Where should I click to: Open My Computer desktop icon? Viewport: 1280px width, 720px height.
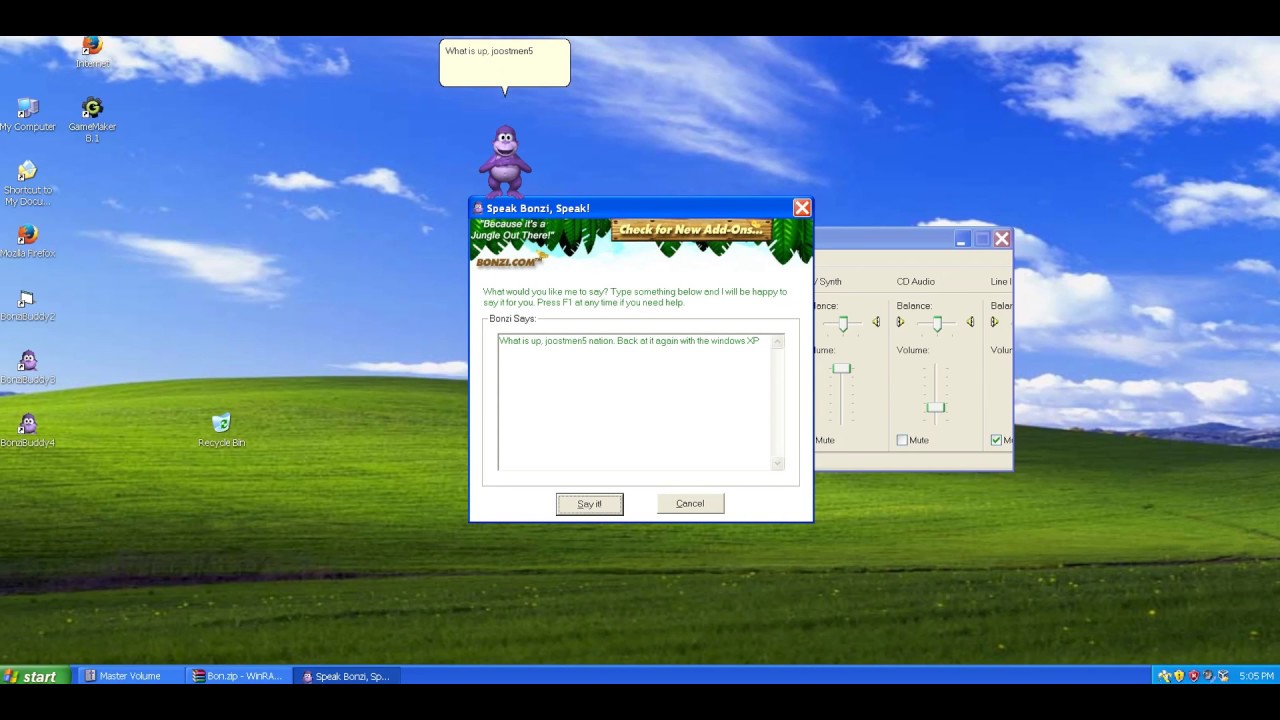(x=28, y=114)
